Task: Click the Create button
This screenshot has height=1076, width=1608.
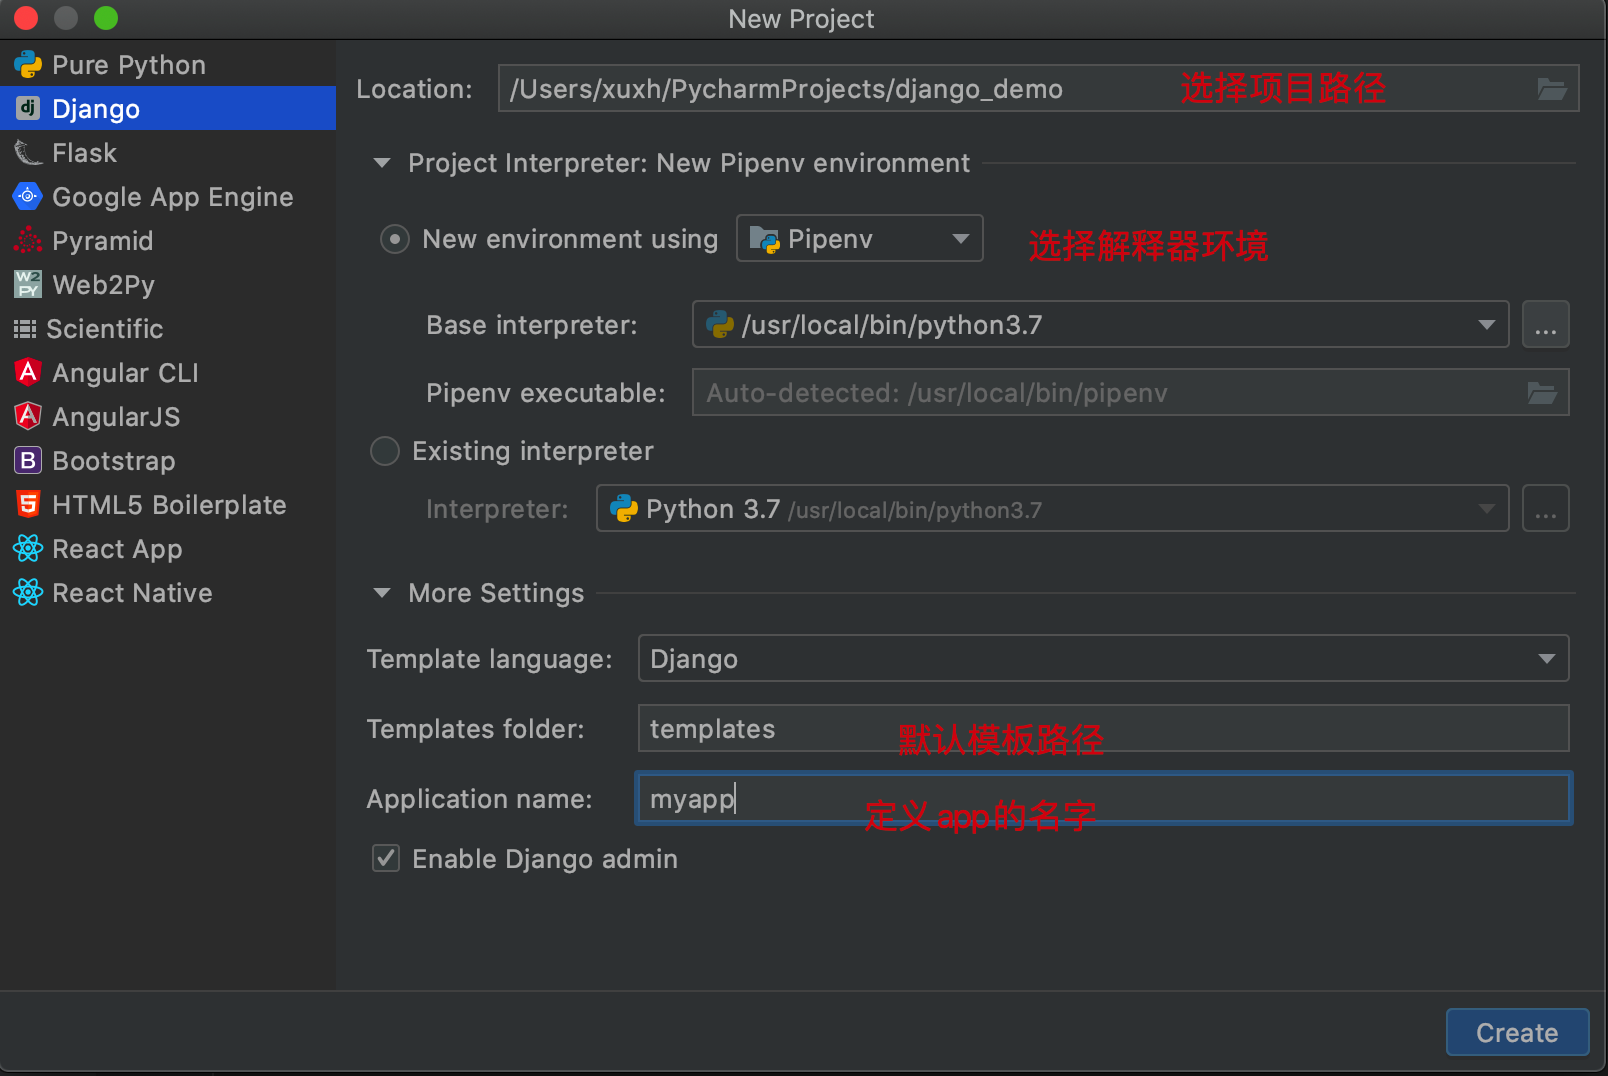Action: click(x=1517, y=1032)
